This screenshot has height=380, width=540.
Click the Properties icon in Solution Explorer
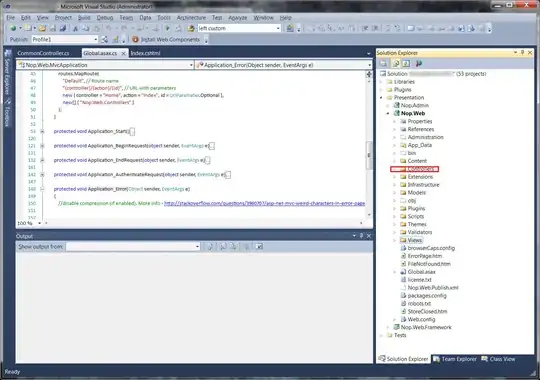coord(383,63)
